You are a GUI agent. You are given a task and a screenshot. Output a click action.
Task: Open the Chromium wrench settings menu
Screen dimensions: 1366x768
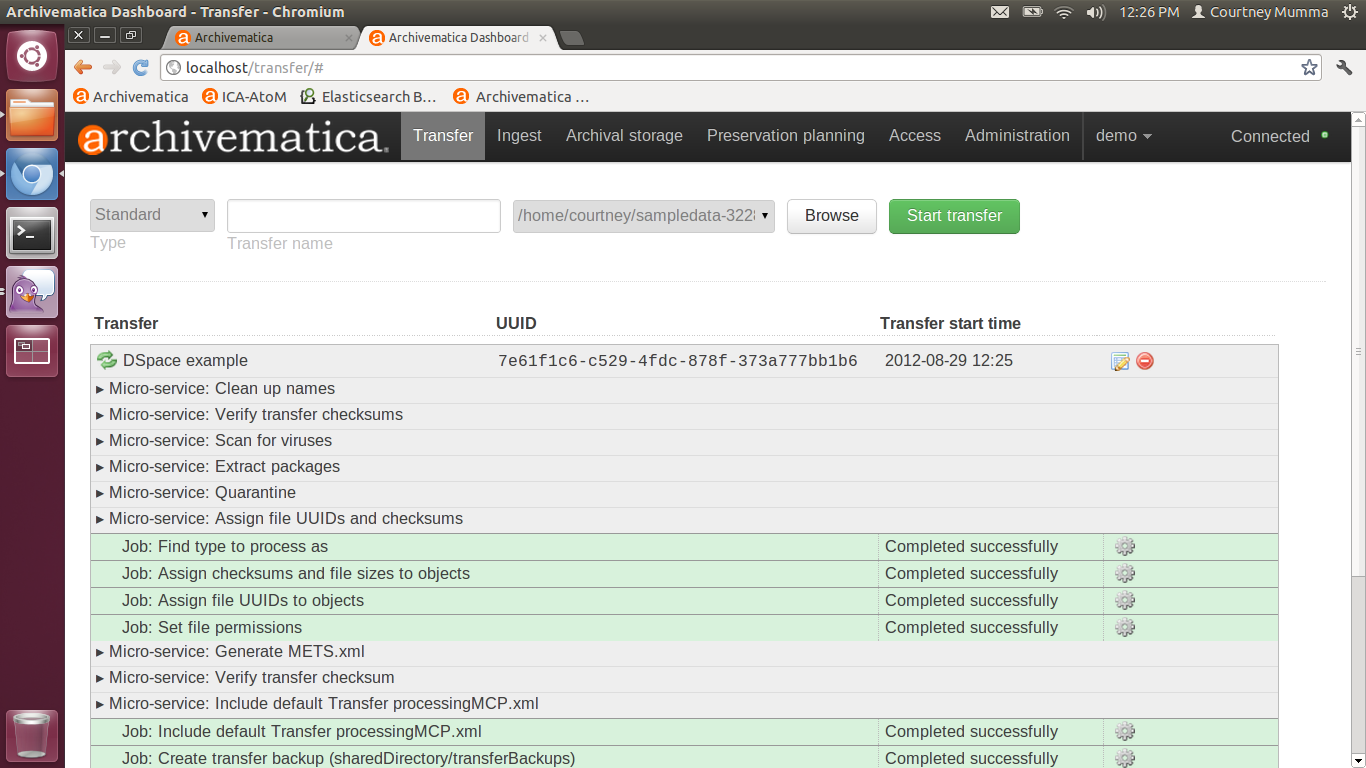click(x=1344, y=67)
